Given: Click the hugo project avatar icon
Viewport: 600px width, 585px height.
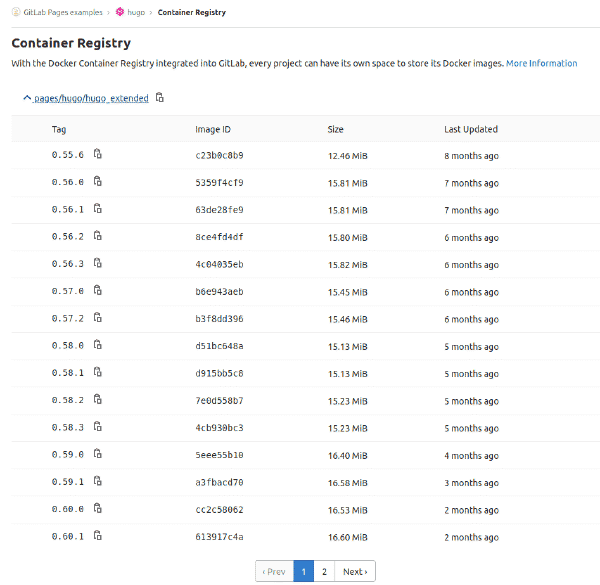Looking at the screenshot, I should pyautogui.click(x=120, y=12).
